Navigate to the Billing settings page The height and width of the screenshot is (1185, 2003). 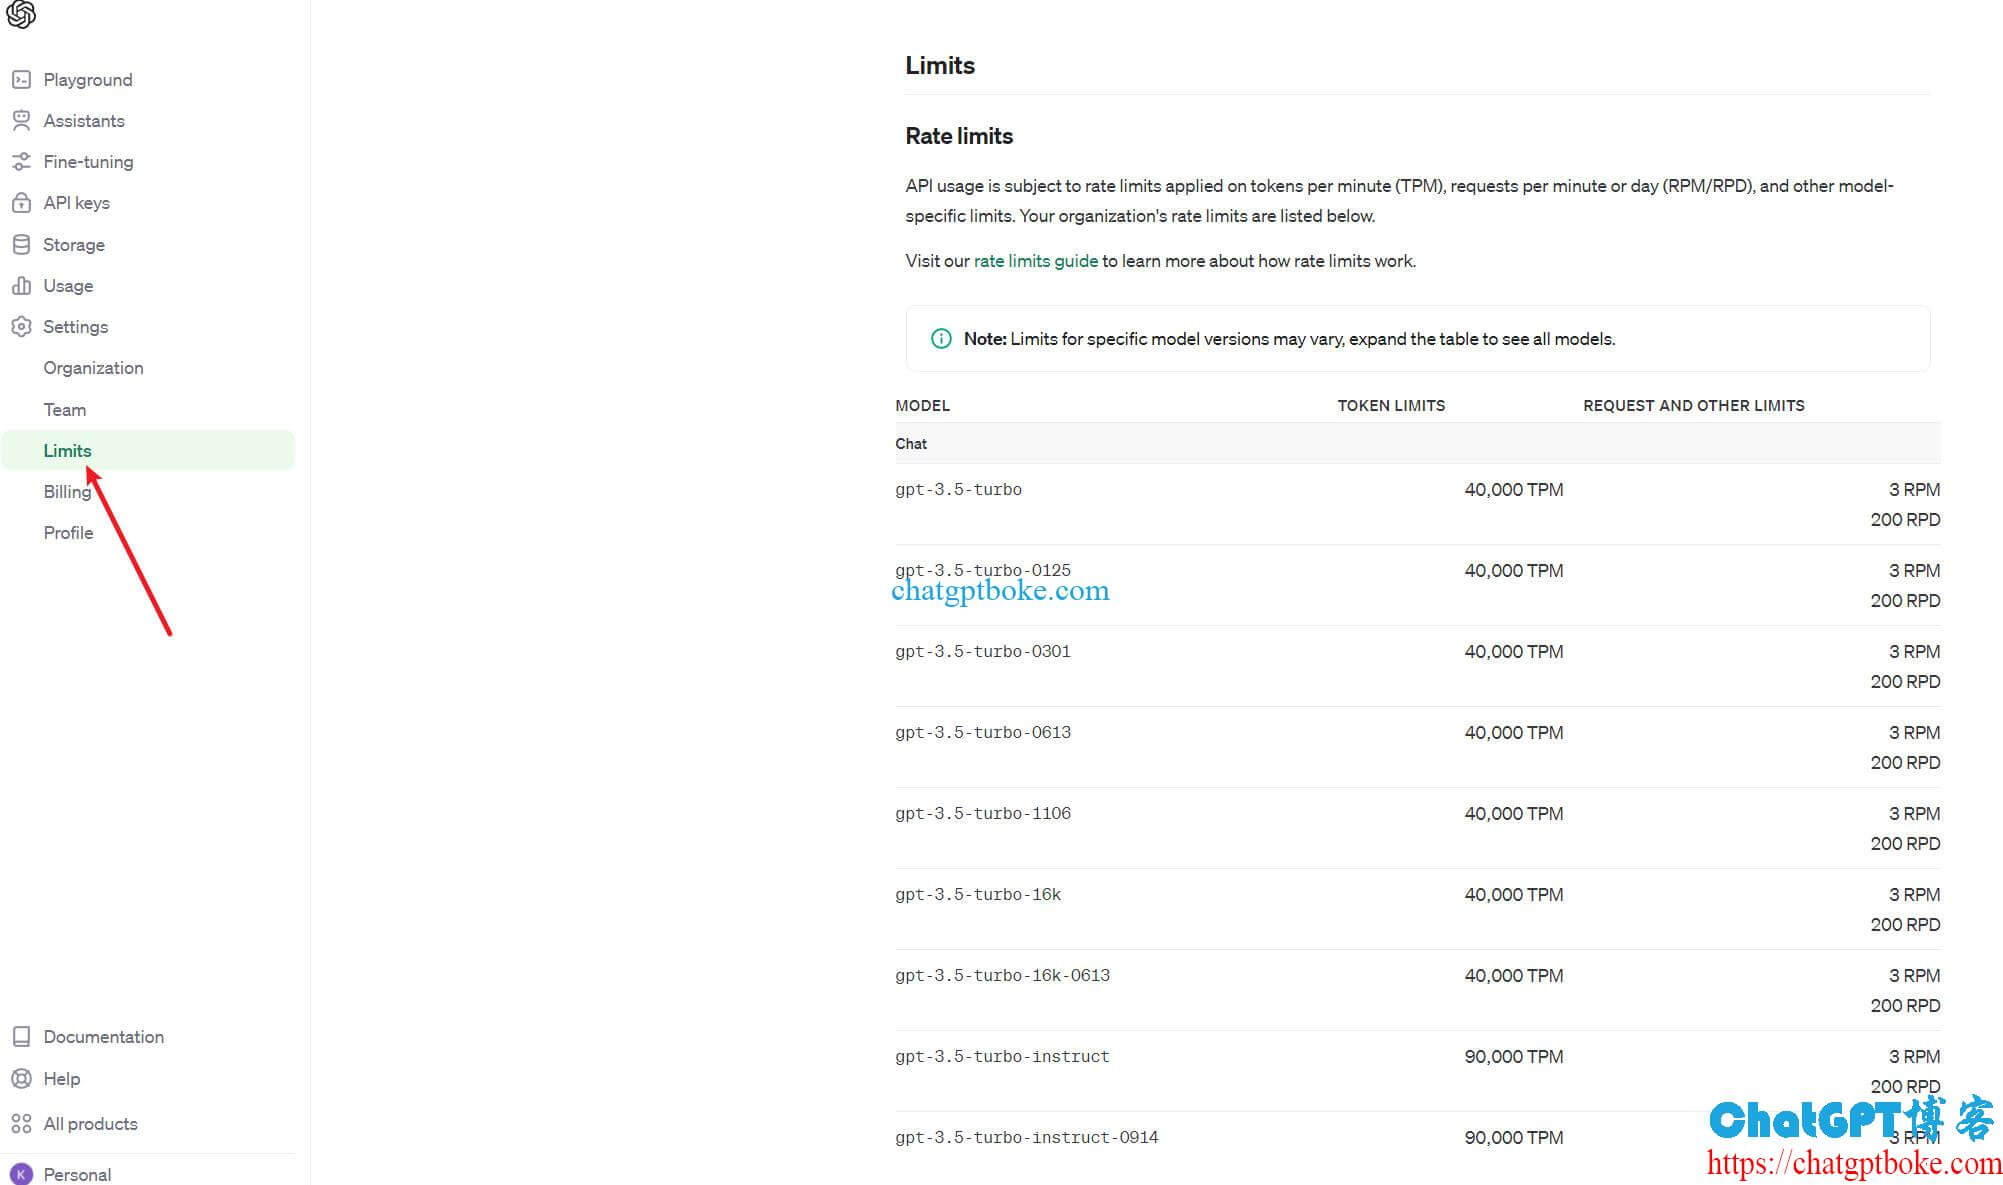[x=66, y=491]
